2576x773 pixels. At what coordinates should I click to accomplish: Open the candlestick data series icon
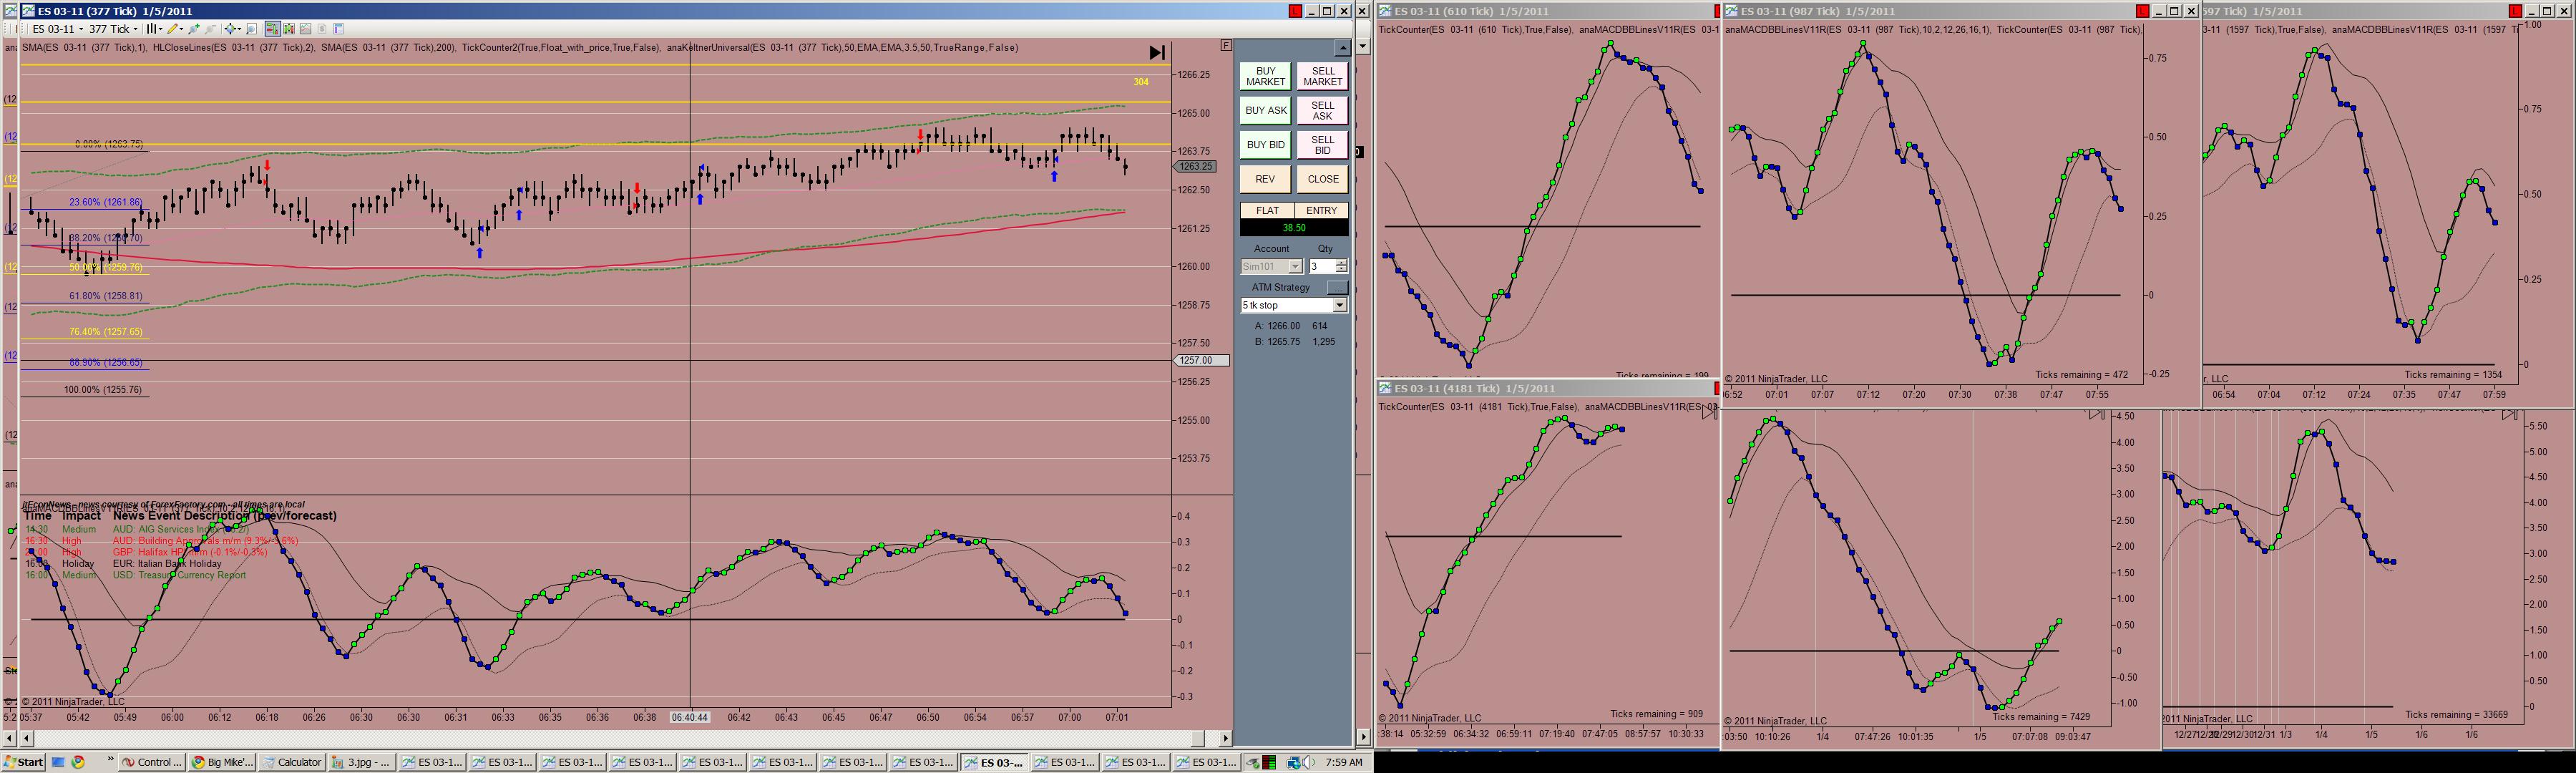(289, 29)
